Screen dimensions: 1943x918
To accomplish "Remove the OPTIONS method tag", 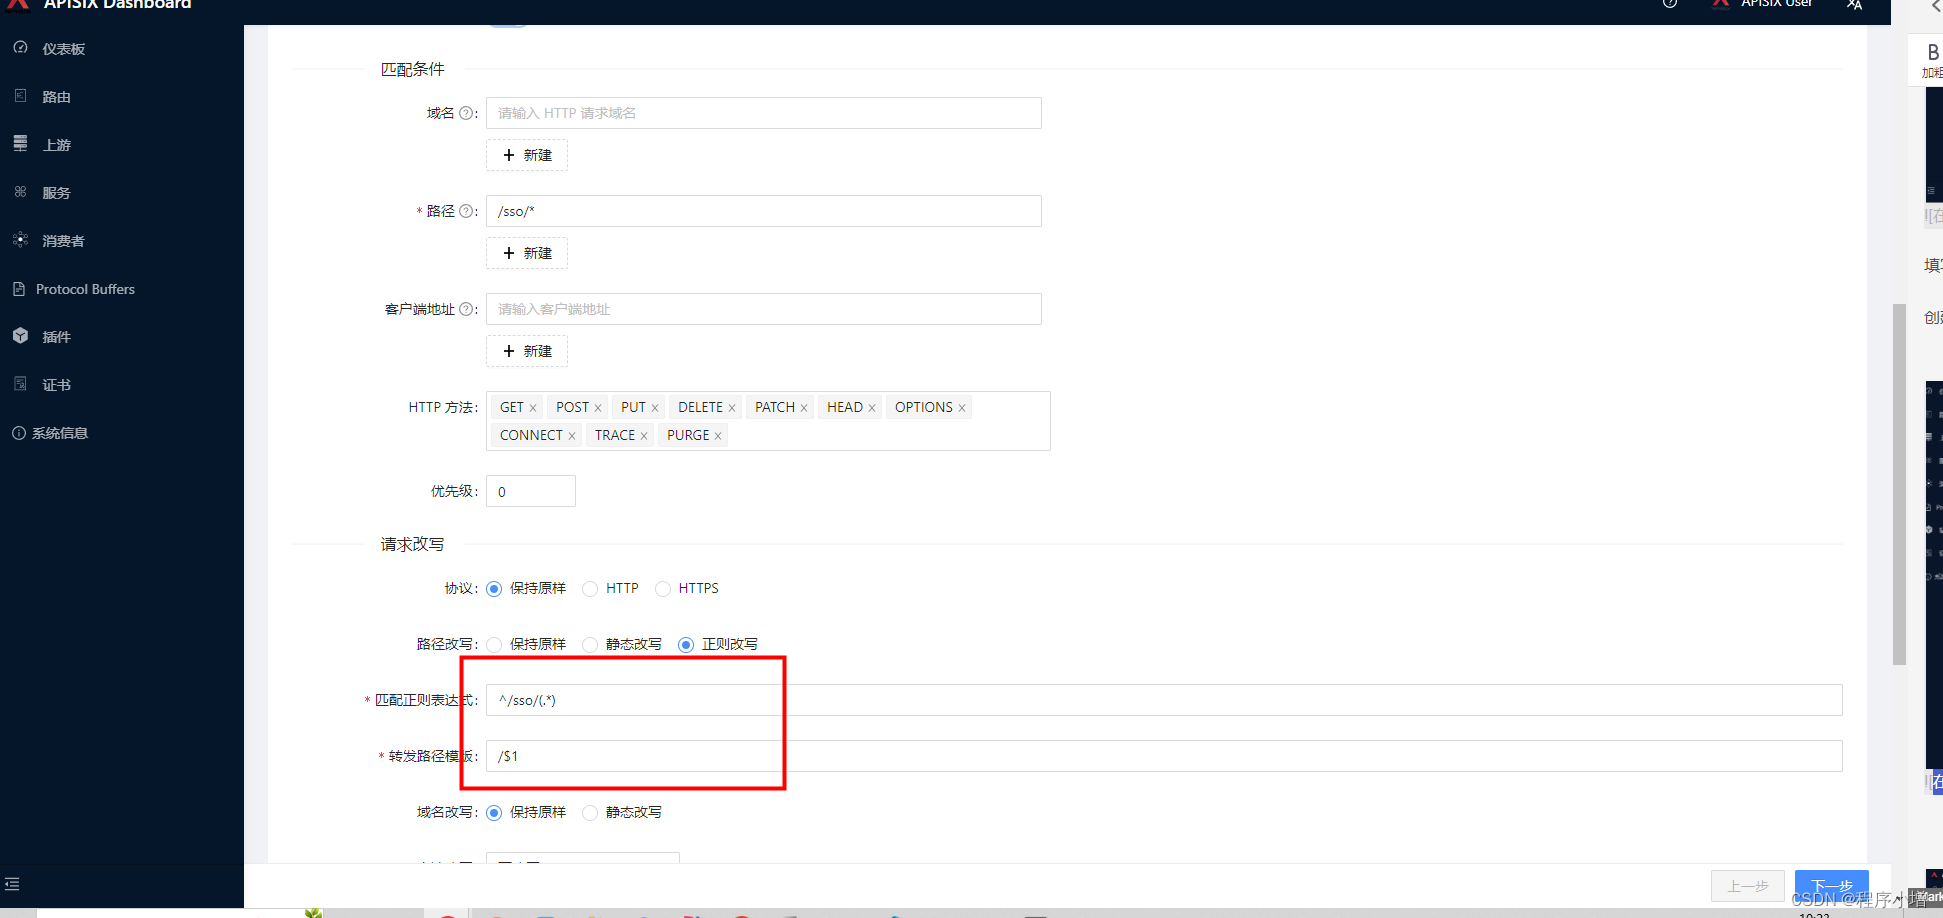I will 962,408.
